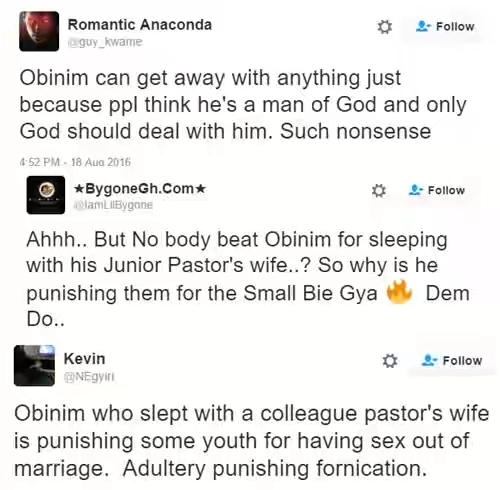Open Romantic Anaconda's profile picture
The image size is (500, 490).
pyautogui.click(x=39, y=31)
